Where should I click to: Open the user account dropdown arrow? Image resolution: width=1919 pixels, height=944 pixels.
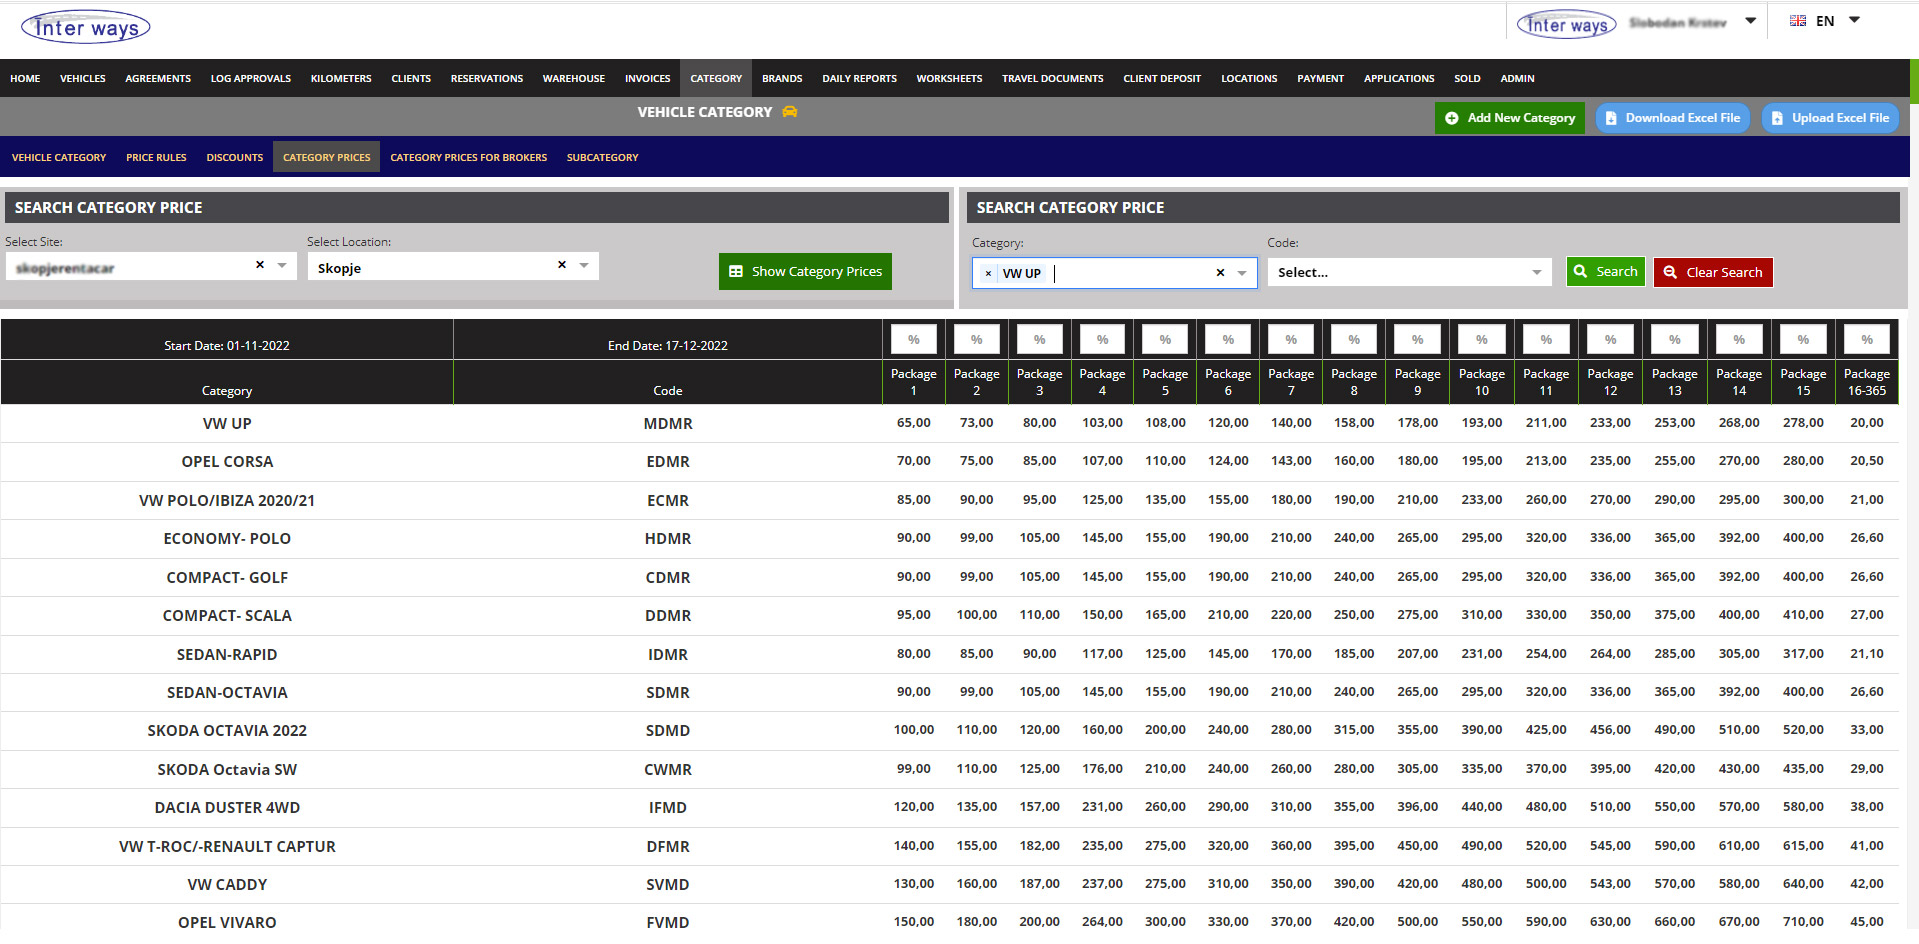tap(1751, 20)
